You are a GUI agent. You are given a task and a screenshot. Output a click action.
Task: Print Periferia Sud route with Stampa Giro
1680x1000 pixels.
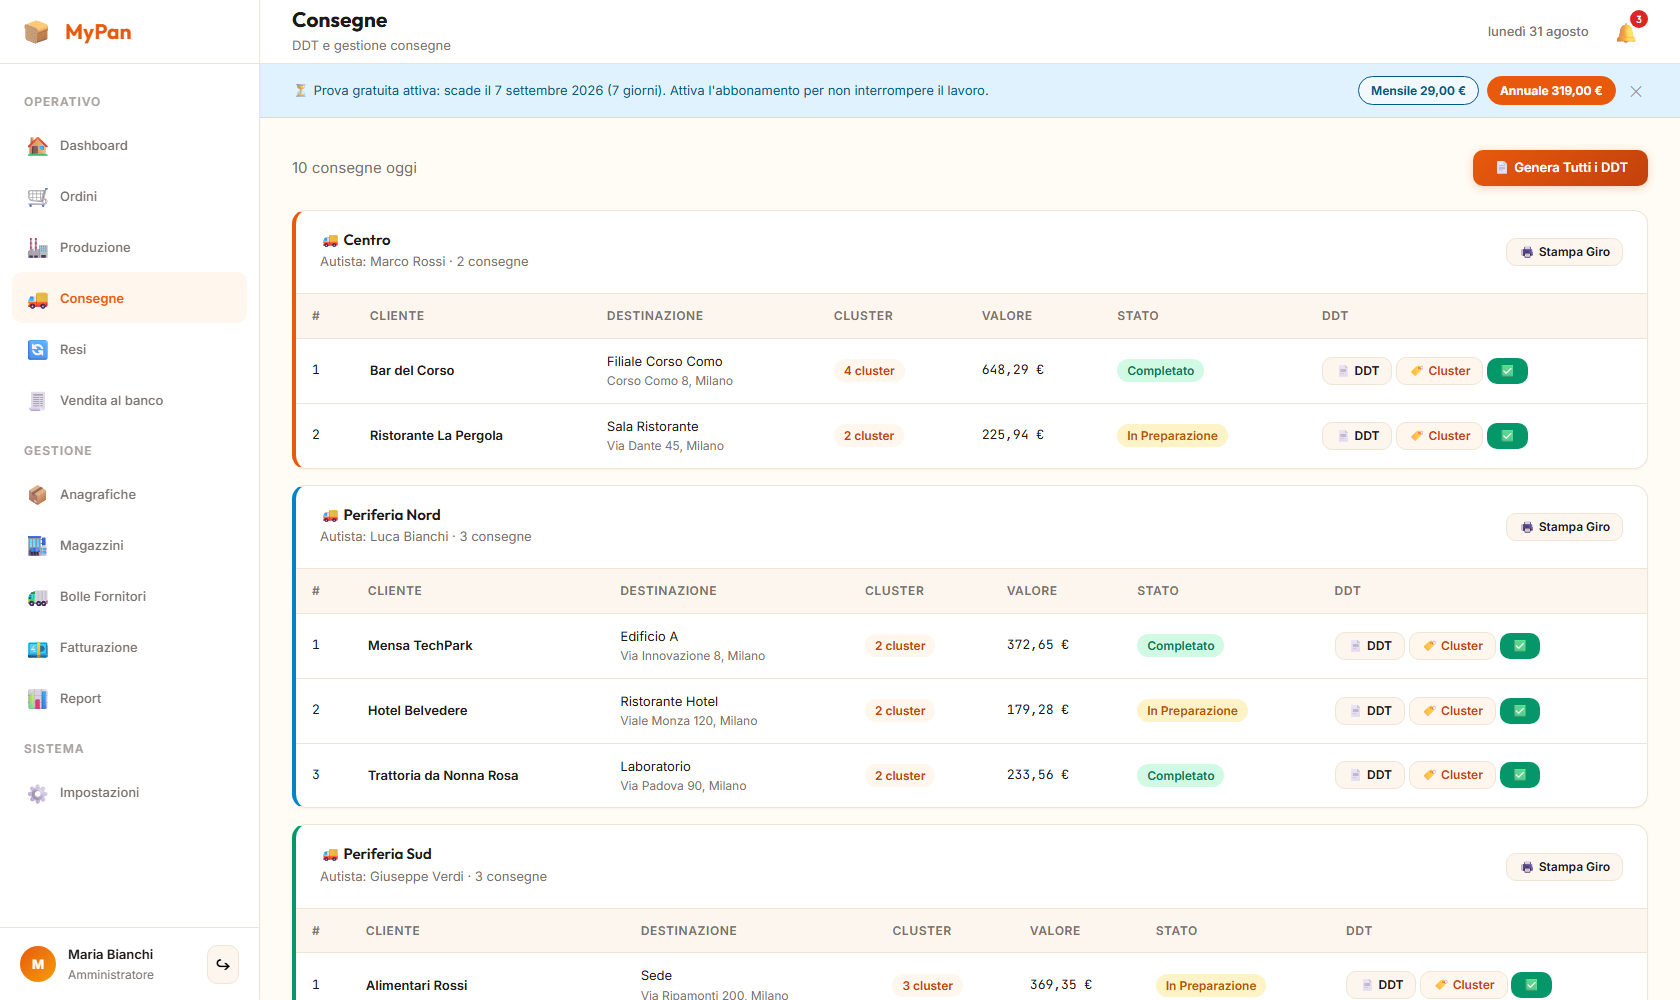tap(1564, 867)
